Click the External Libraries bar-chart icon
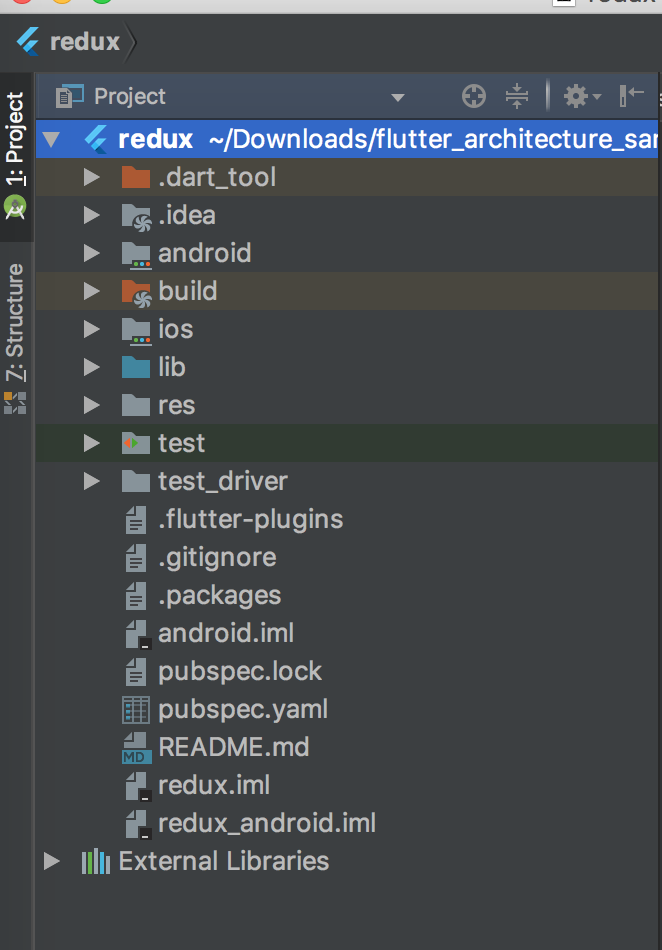Viewport: 662px width, 950px height. tap(96, 862)
